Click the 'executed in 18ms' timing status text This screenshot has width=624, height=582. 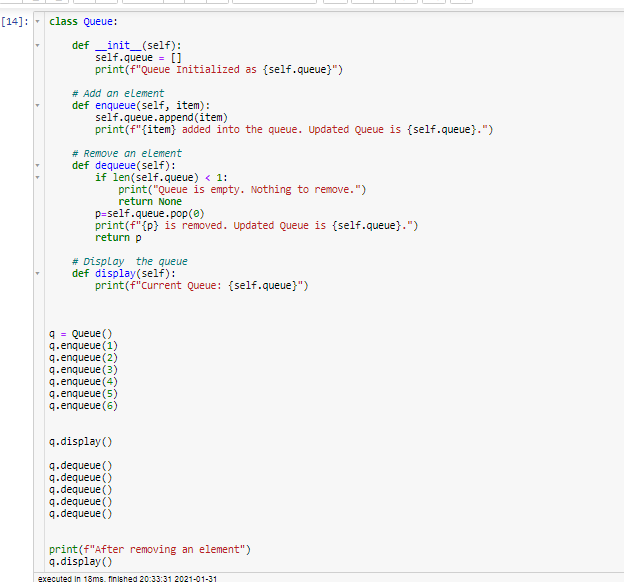pyautogui.click(x=127, y=578)
